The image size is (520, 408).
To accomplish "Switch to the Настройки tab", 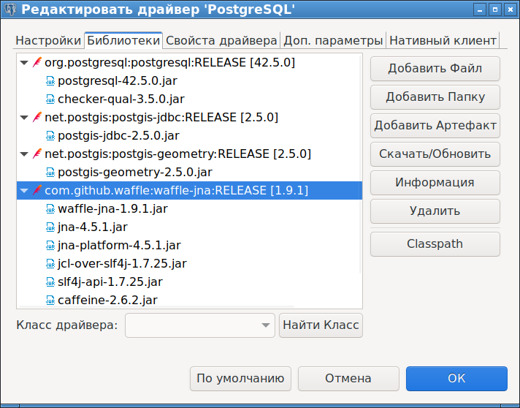I will pos(48,41).
